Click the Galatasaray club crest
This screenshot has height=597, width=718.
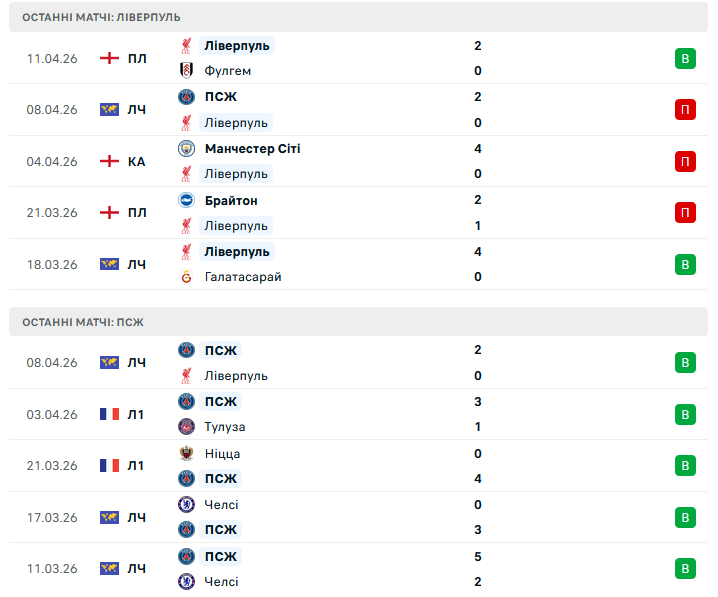tap(186, 277)
